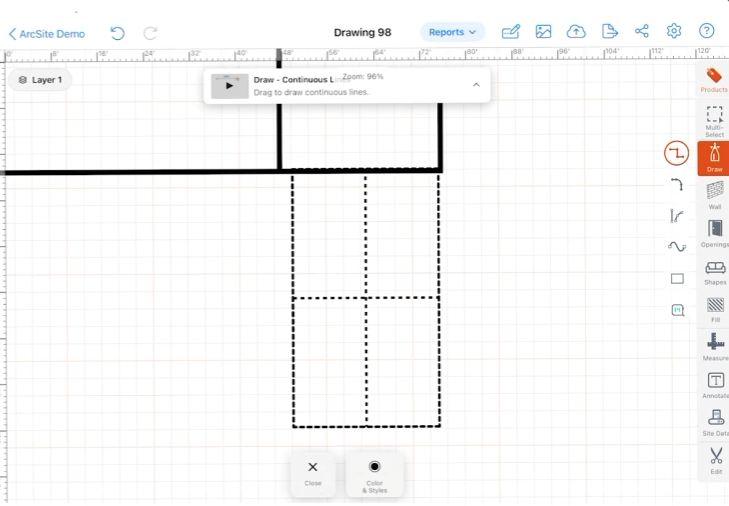Choose the line-and-arc draw mode
The width and height of the screenshot is (729, 506).
point(676,216)
